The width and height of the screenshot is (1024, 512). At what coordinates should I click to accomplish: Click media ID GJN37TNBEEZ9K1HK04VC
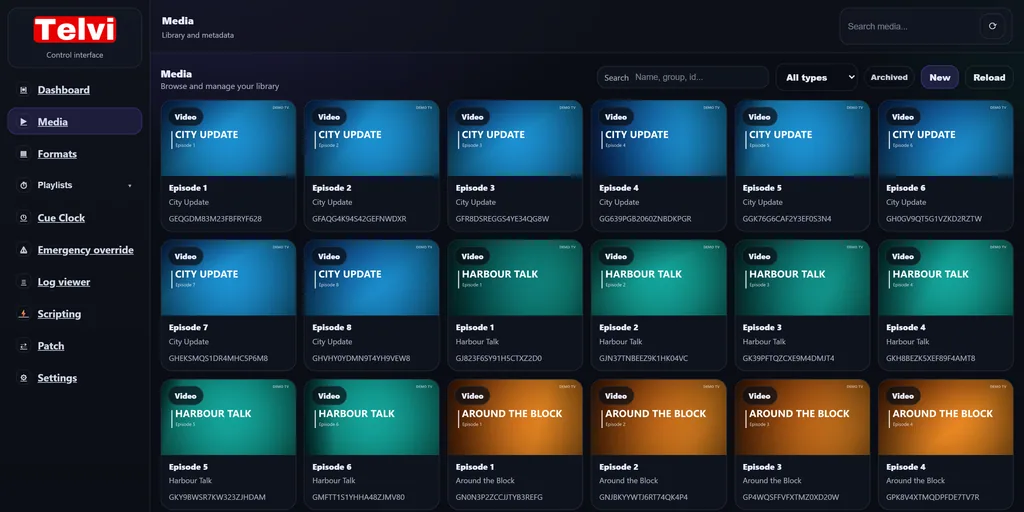point(643,359)
